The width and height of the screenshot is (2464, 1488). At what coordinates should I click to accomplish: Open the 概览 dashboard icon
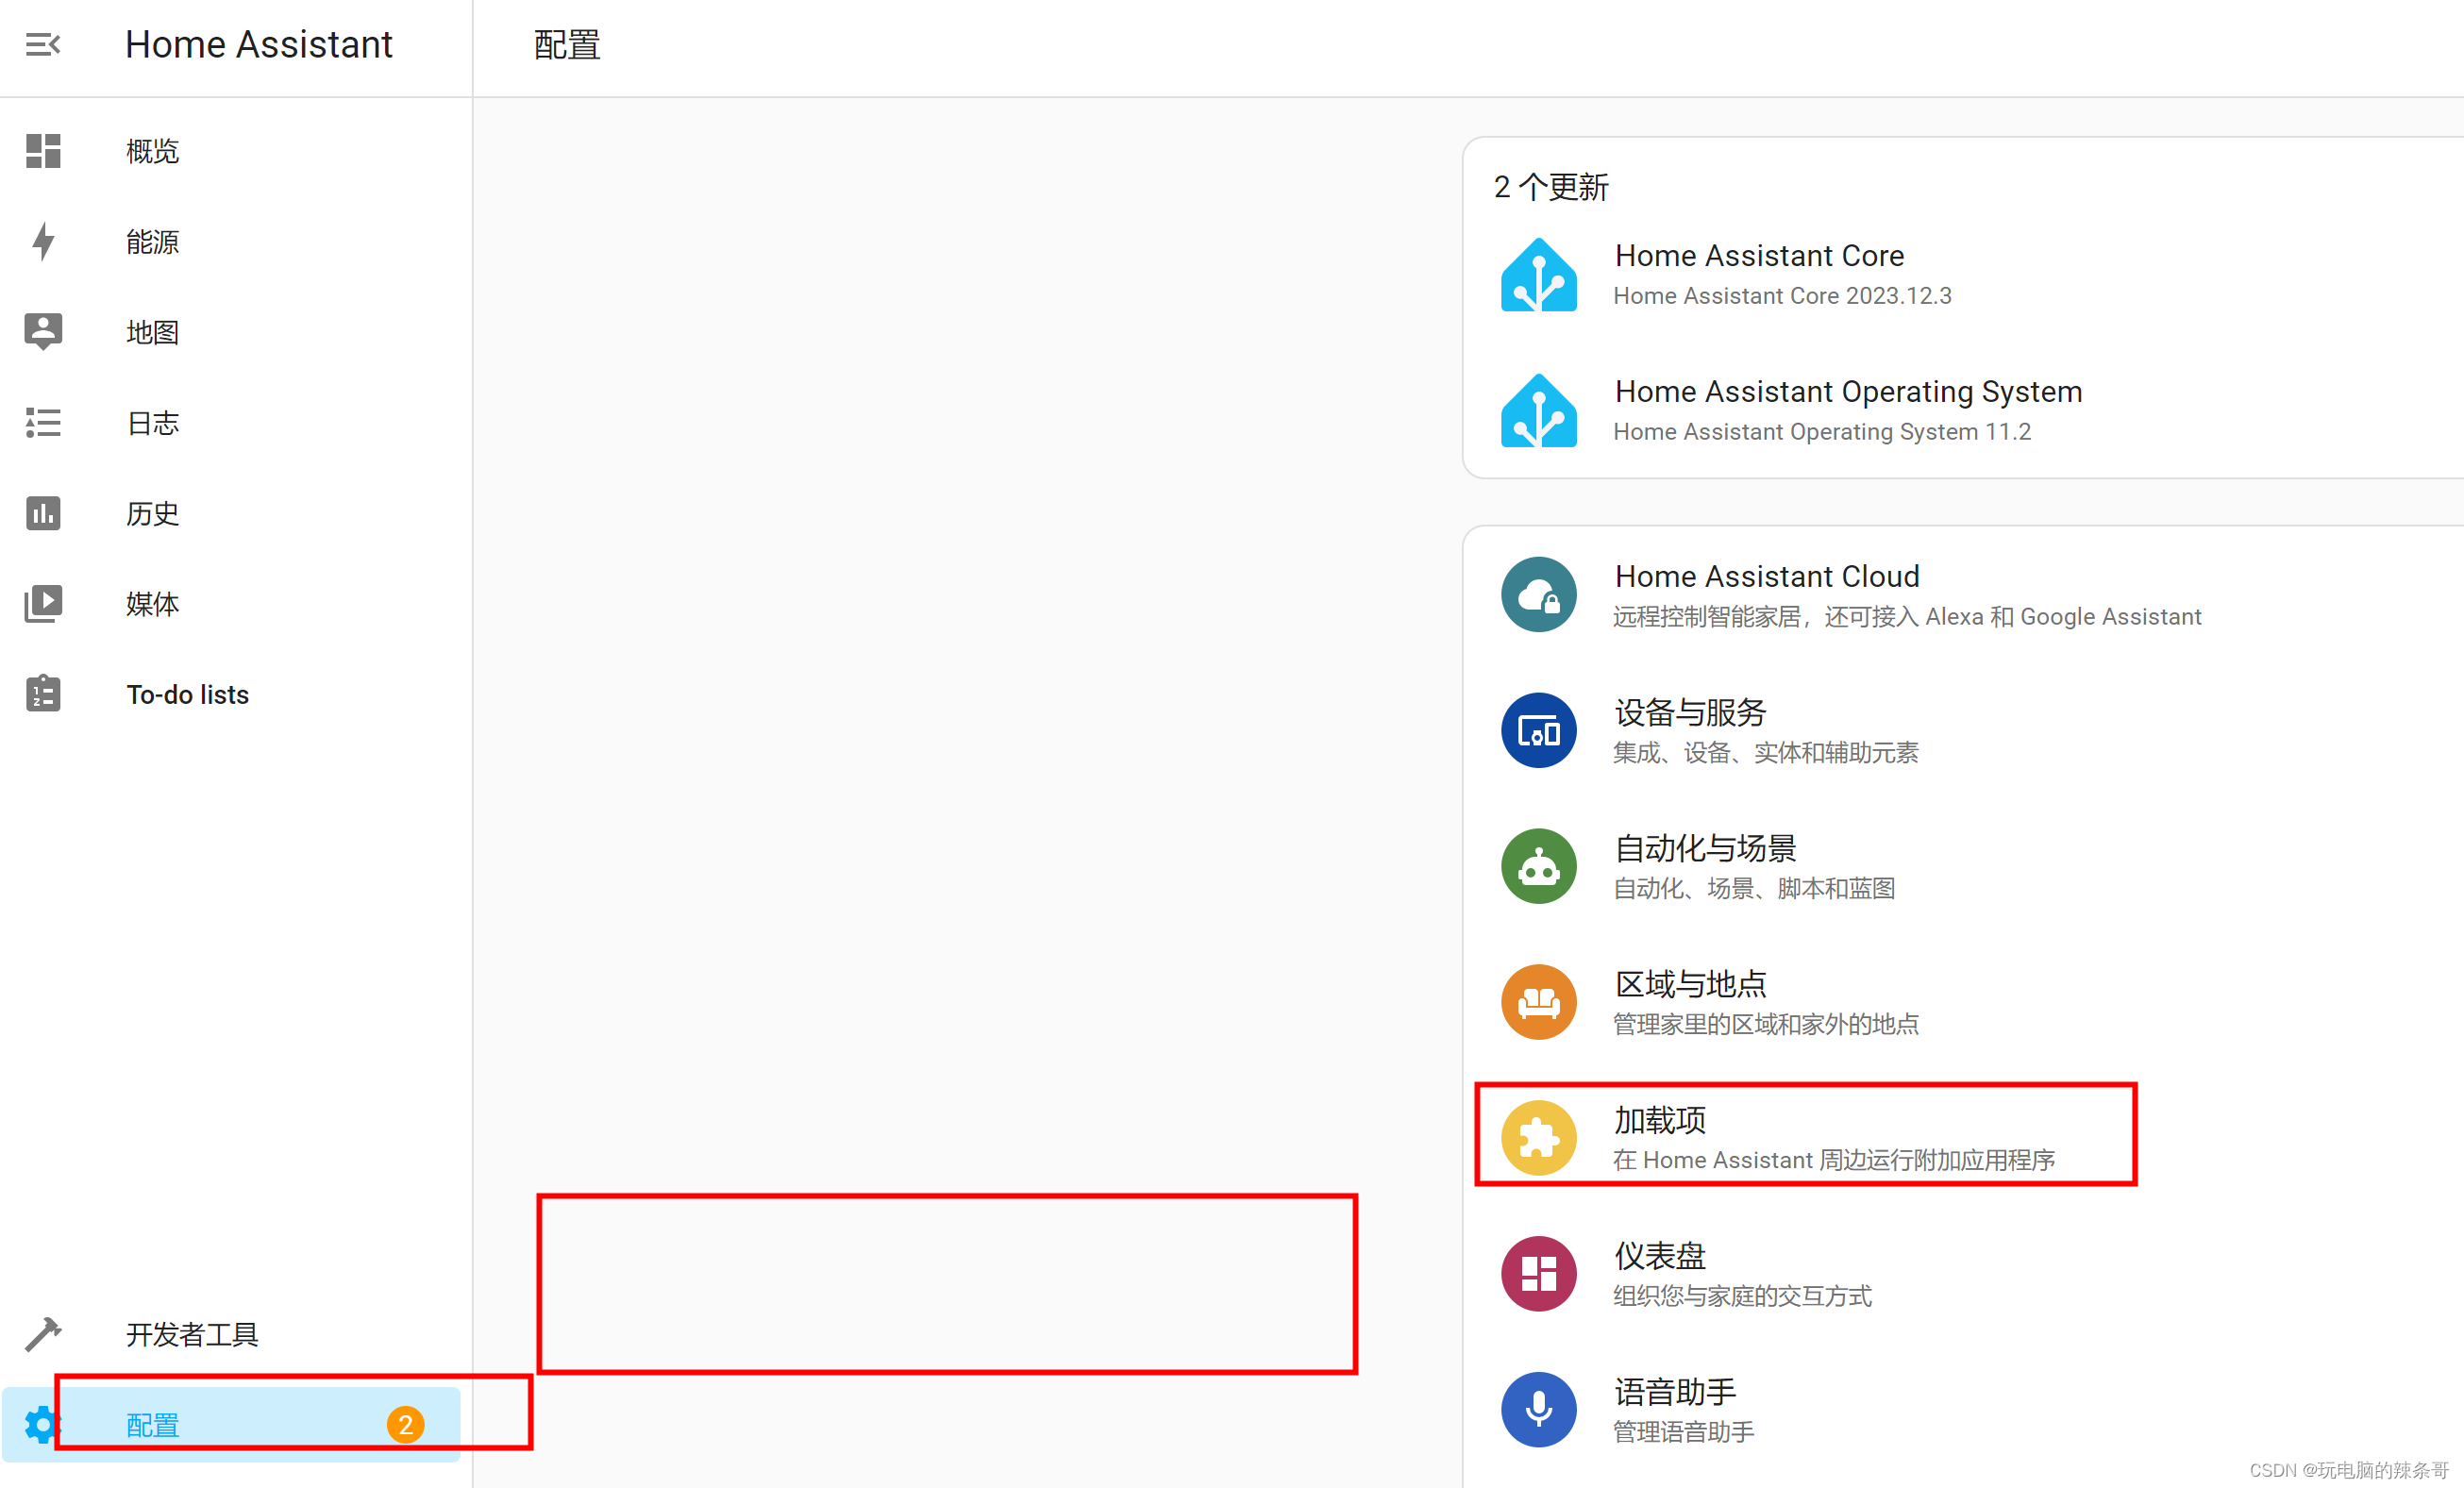pos(43,151)
